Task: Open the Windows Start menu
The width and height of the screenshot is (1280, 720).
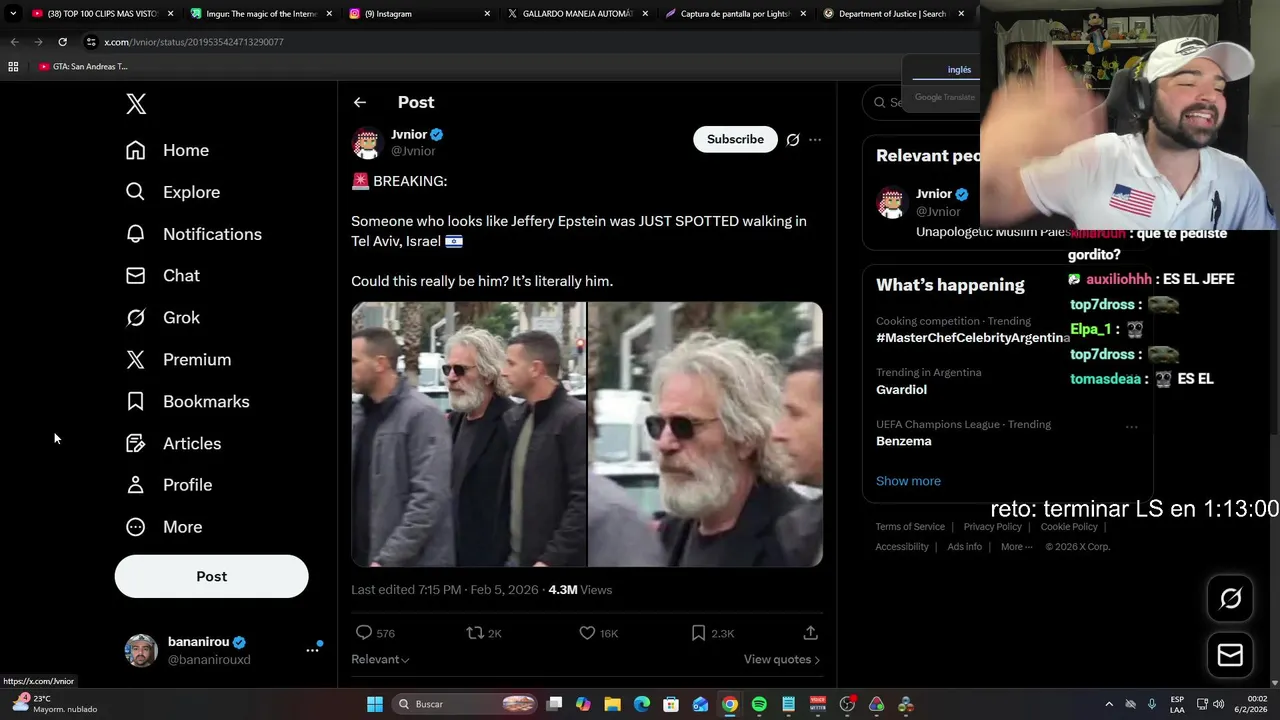Action: [x=375, y=704]
